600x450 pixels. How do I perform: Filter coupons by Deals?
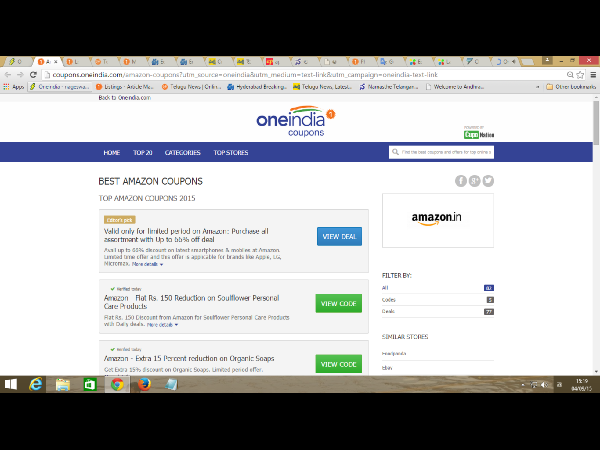coord(390,312)
